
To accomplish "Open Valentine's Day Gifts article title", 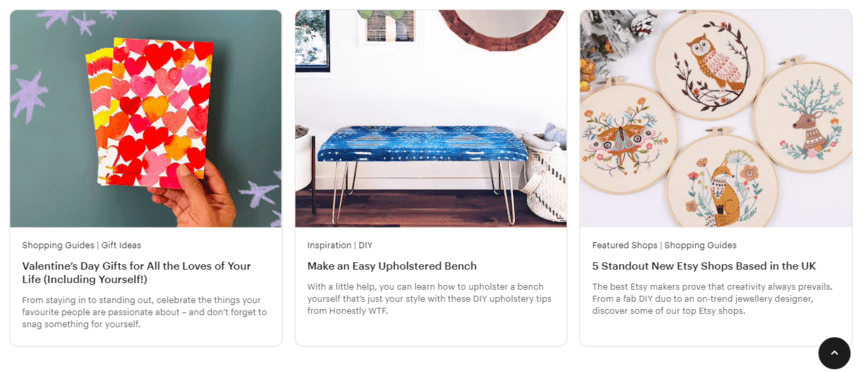I will [137, 273].
